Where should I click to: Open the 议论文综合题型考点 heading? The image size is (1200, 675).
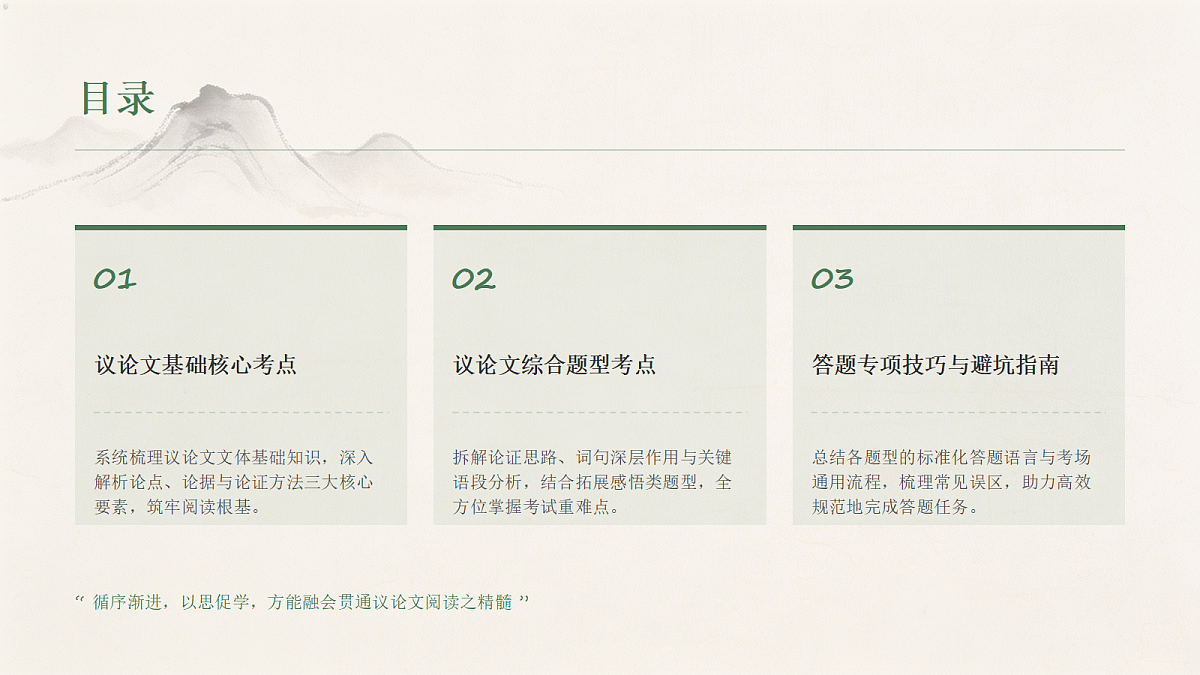pyautogui.click(x=555, y=365)
